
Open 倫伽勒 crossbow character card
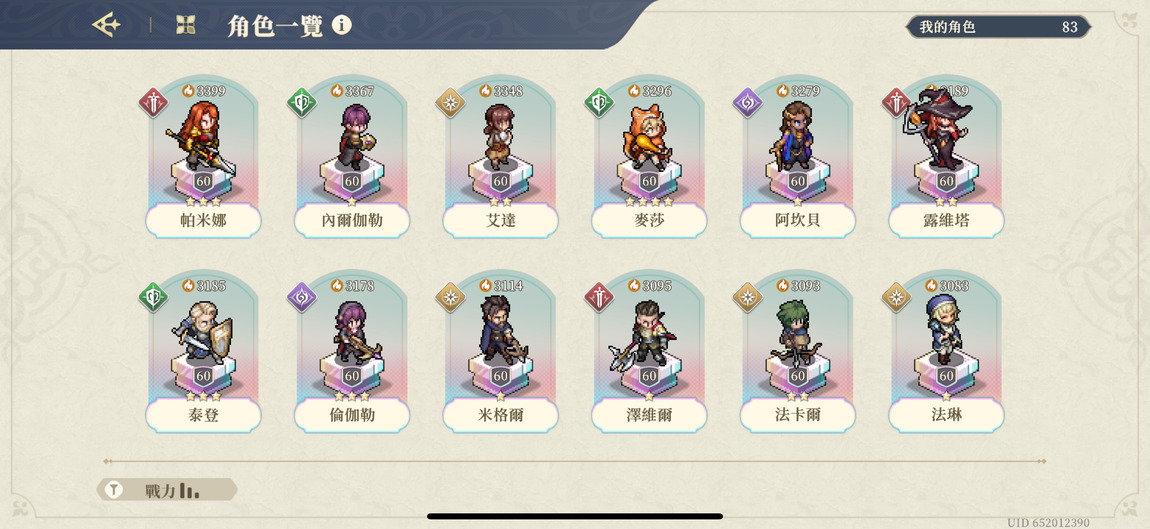[x=352, y=351]
